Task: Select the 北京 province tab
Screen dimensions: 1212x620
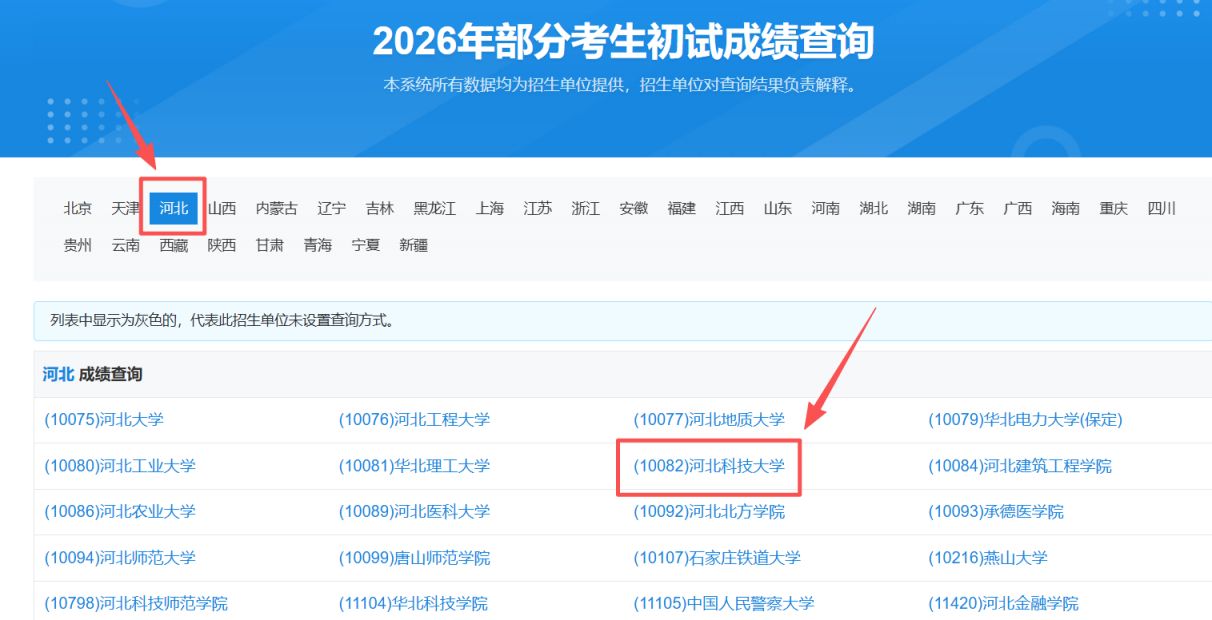Action: (x=78, y=209)
